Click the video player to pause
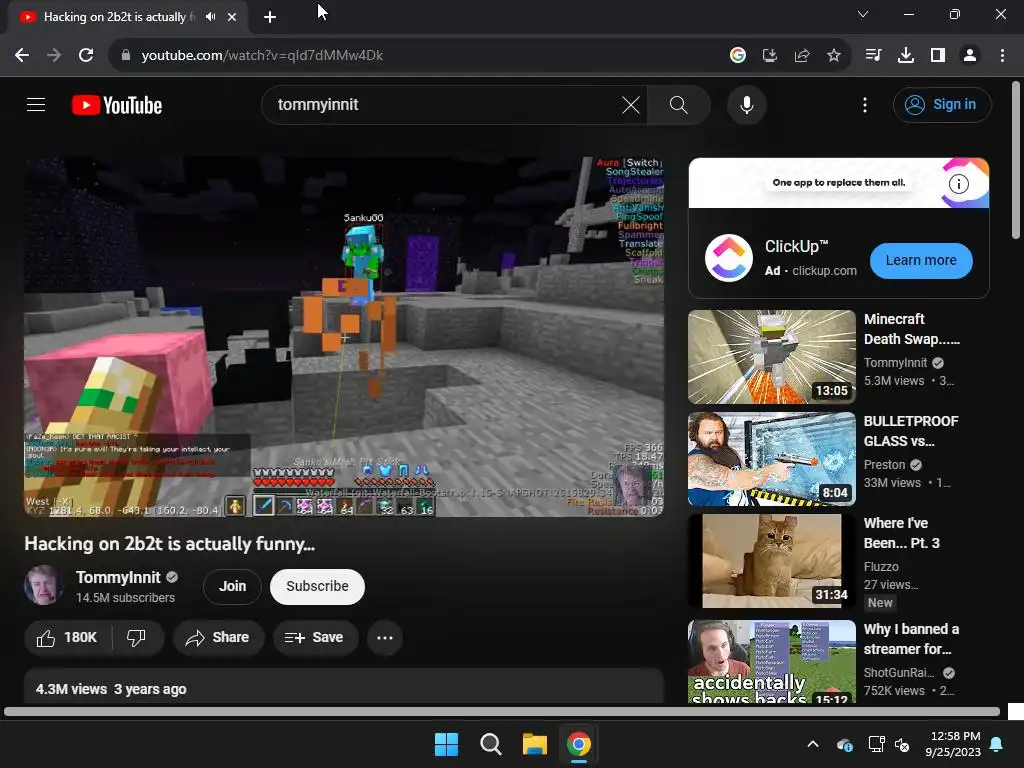The image size is (1024, 768). [x=344, y=336]
